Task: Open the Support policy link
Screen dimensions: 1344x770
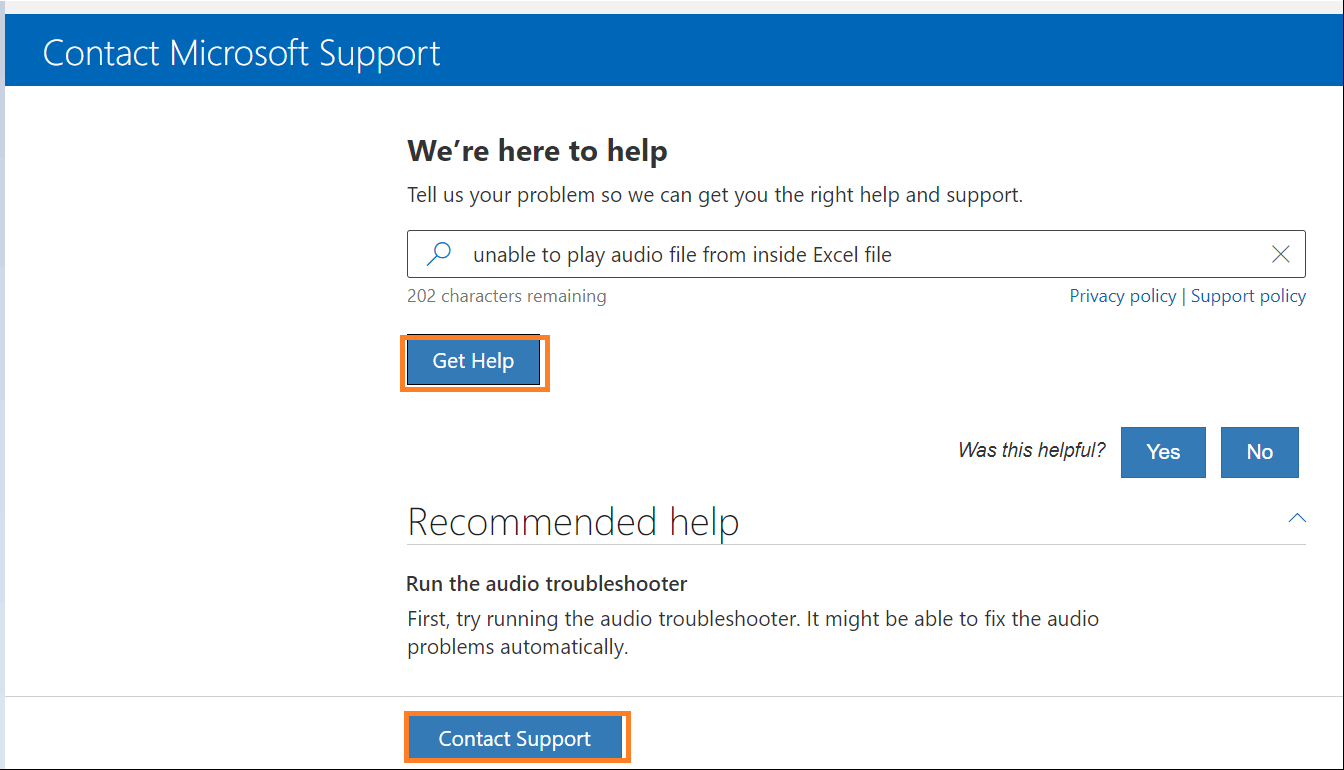Action: 1248,296
